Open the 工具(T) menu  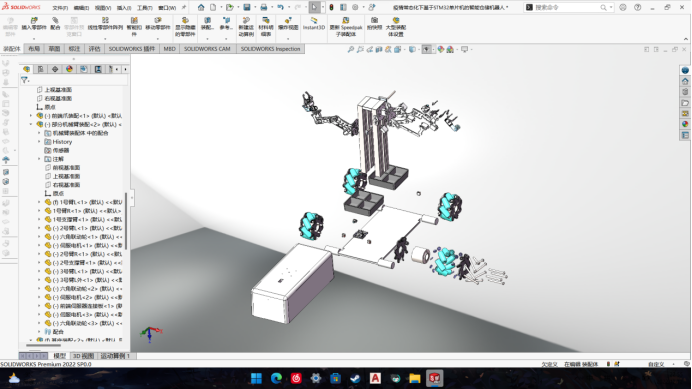click(144, 8)
